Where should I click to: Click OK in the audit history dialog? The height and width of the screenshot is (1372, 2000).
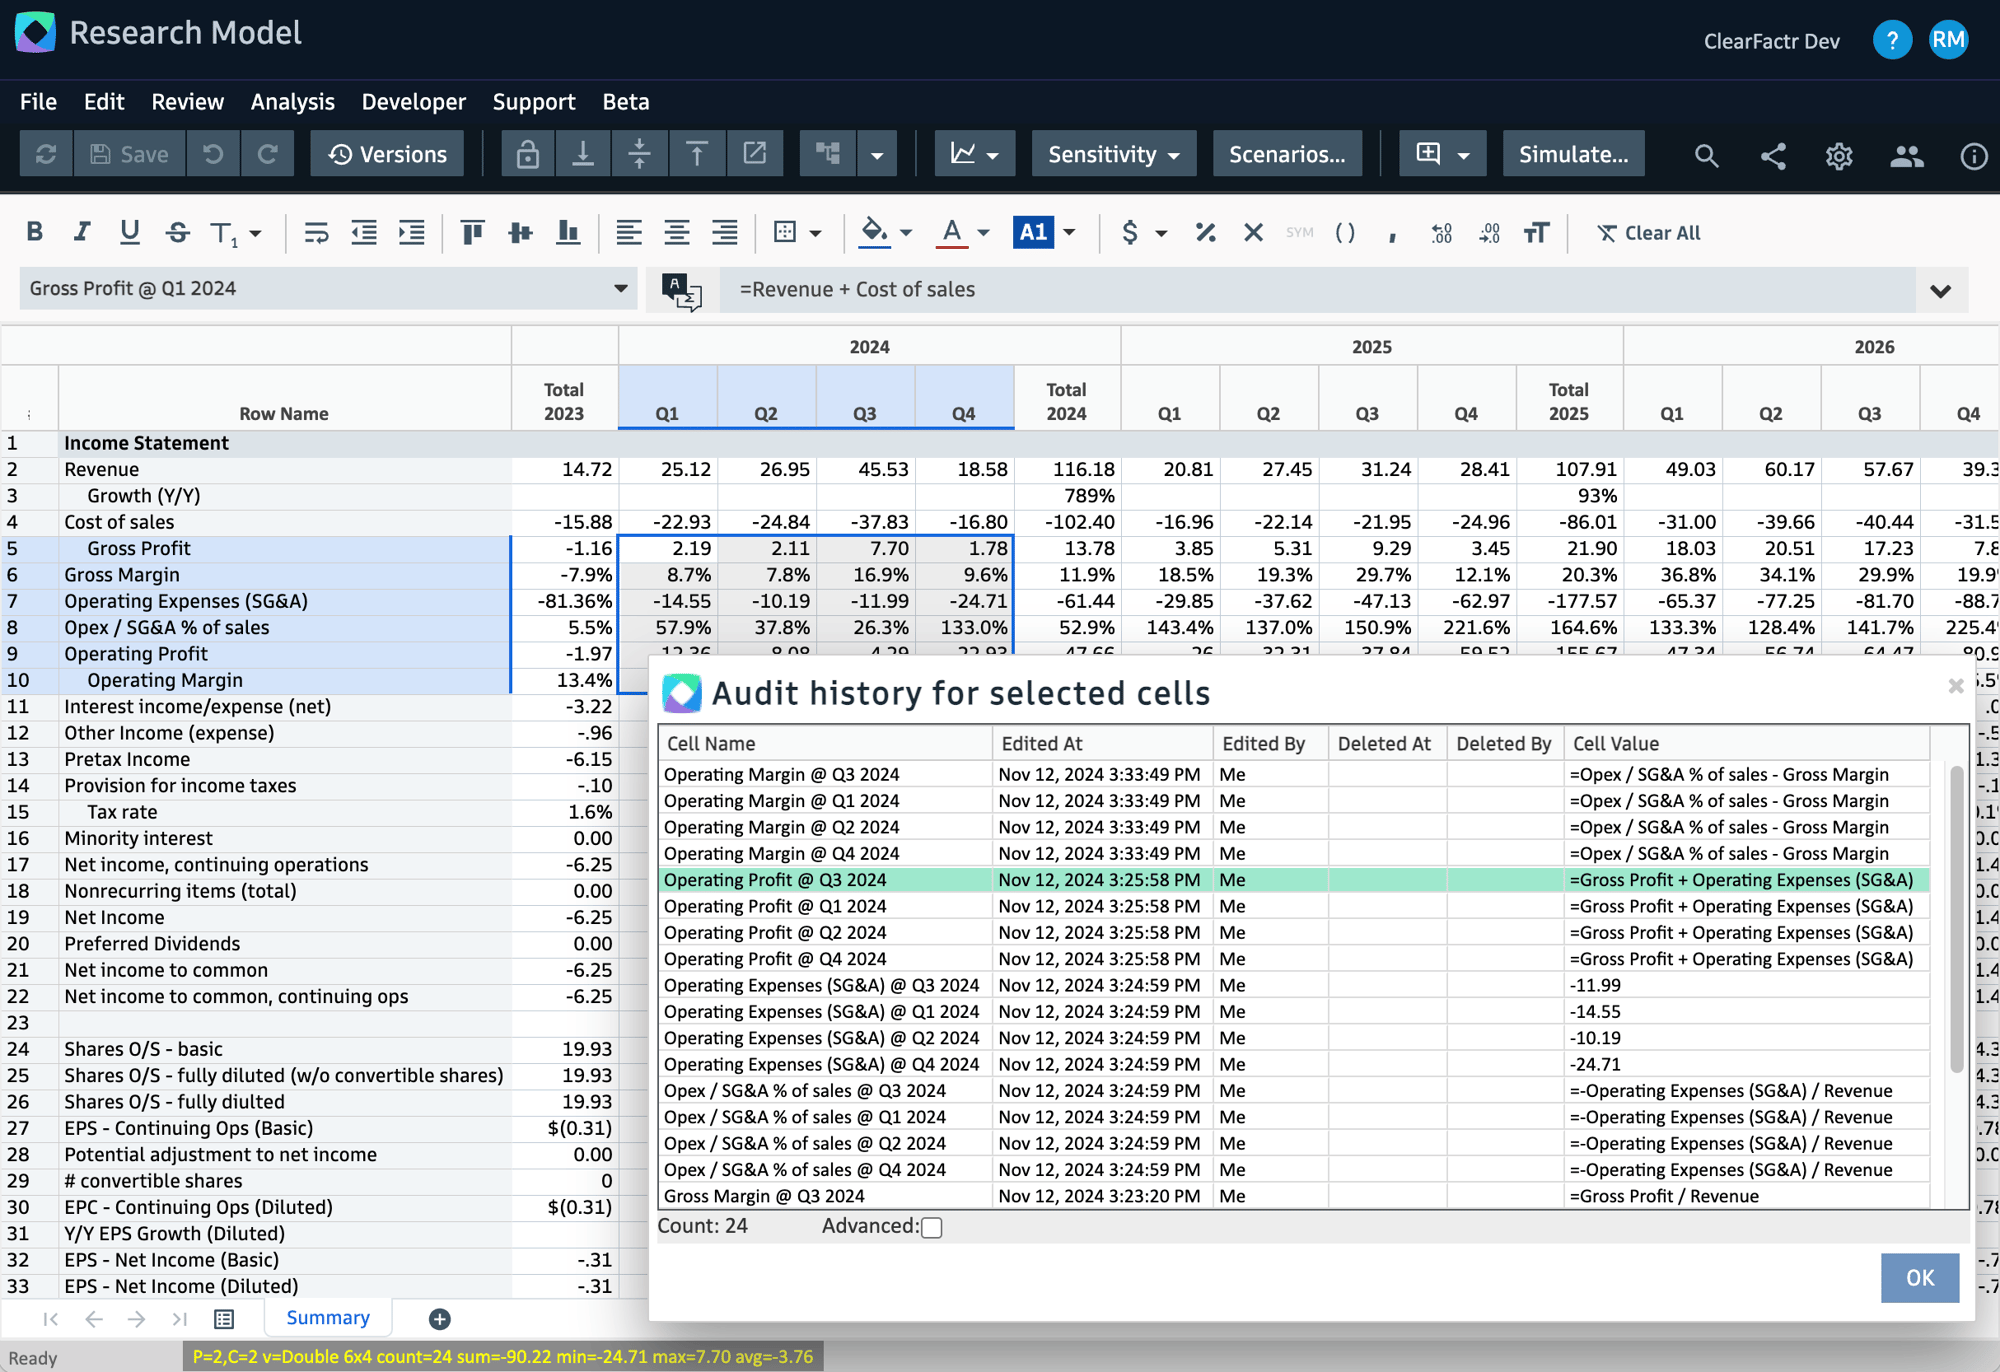pyautogui.click(x=1919, y=1278)
